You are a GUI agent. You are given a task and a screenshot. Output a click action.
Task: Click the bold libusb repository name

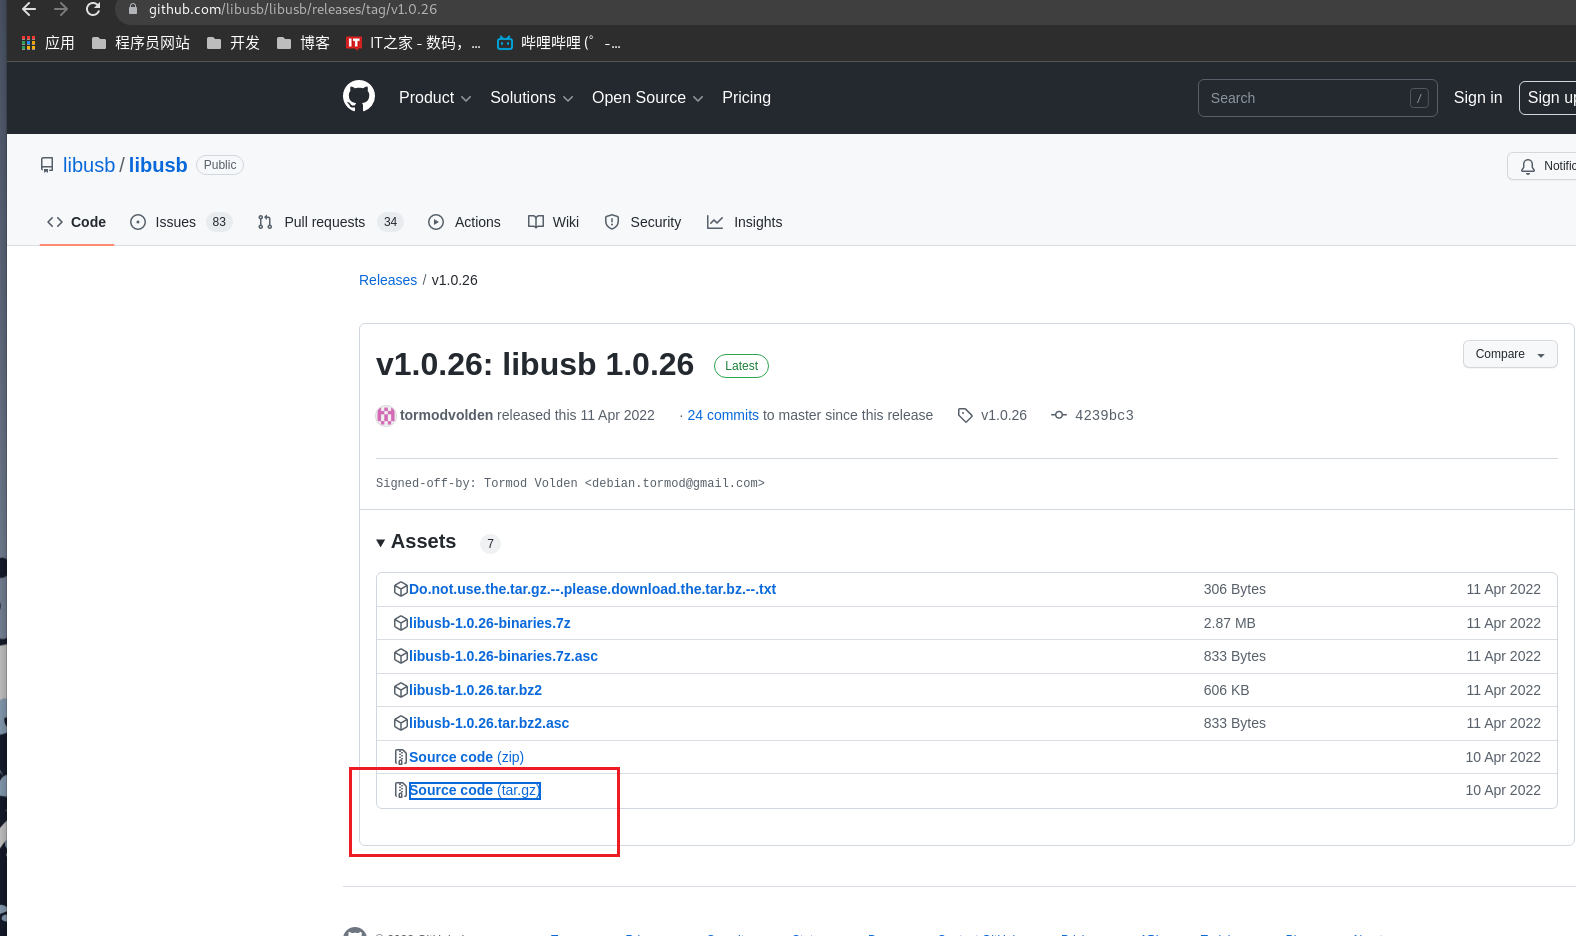pos(158,165)
